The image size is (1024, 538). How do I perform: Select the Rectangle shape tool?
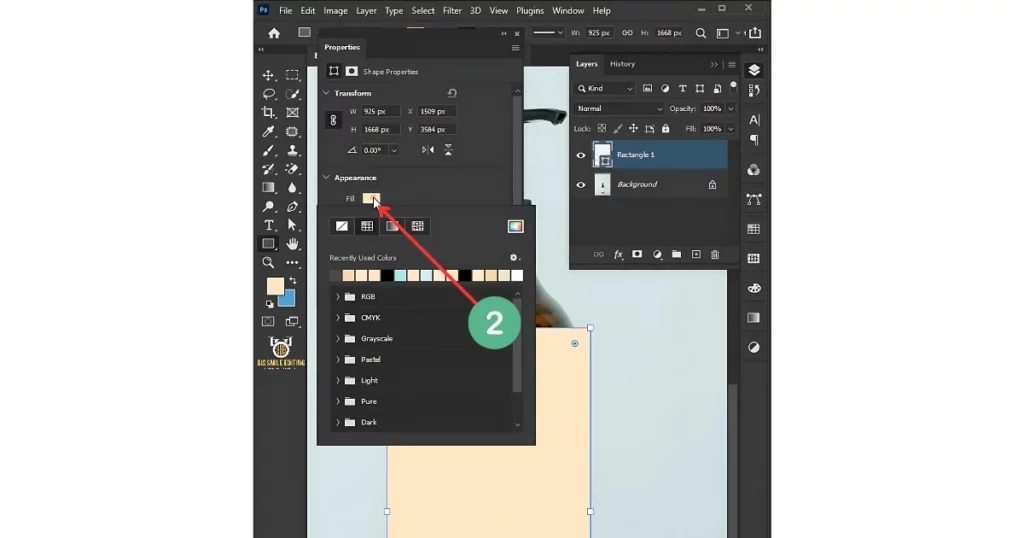[268, 244]
